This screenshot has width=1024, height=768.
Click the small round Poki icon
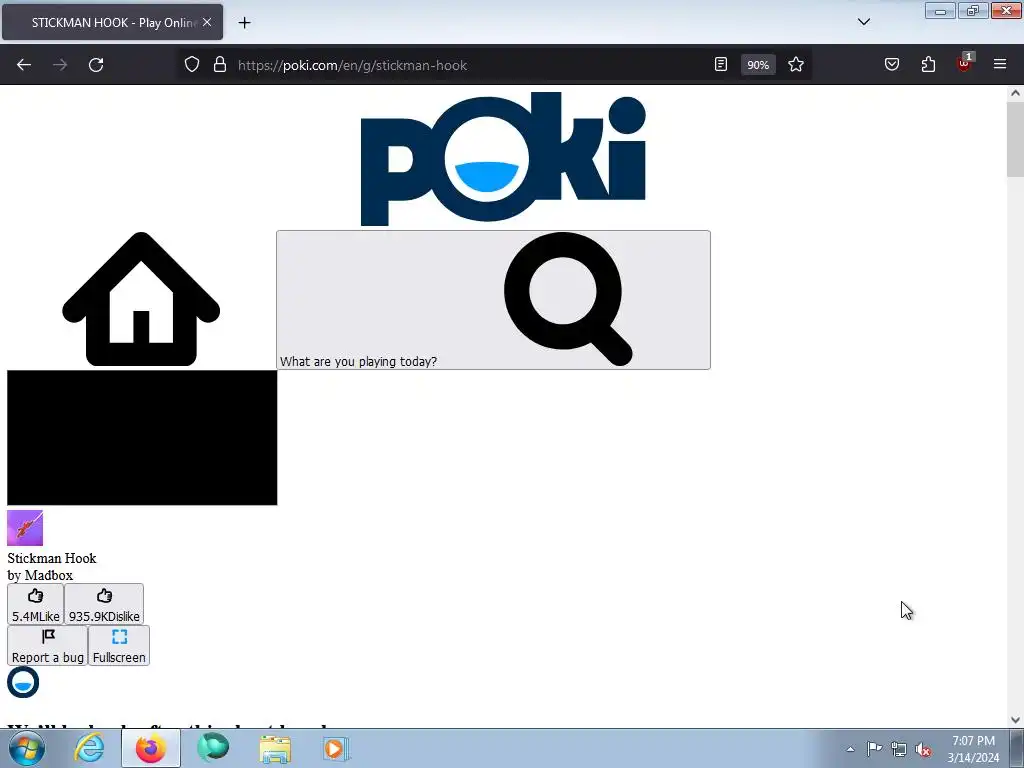click(x=23, y=682)
